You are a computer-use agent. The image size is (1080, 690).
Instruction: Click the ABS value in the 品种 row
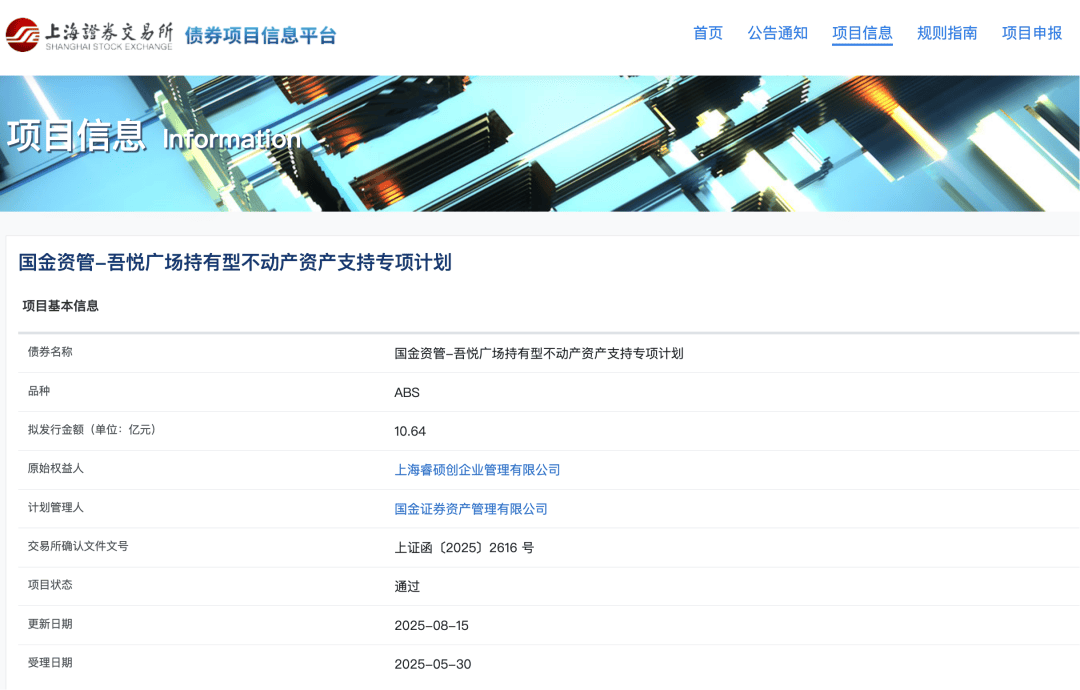tap(407, 393)
